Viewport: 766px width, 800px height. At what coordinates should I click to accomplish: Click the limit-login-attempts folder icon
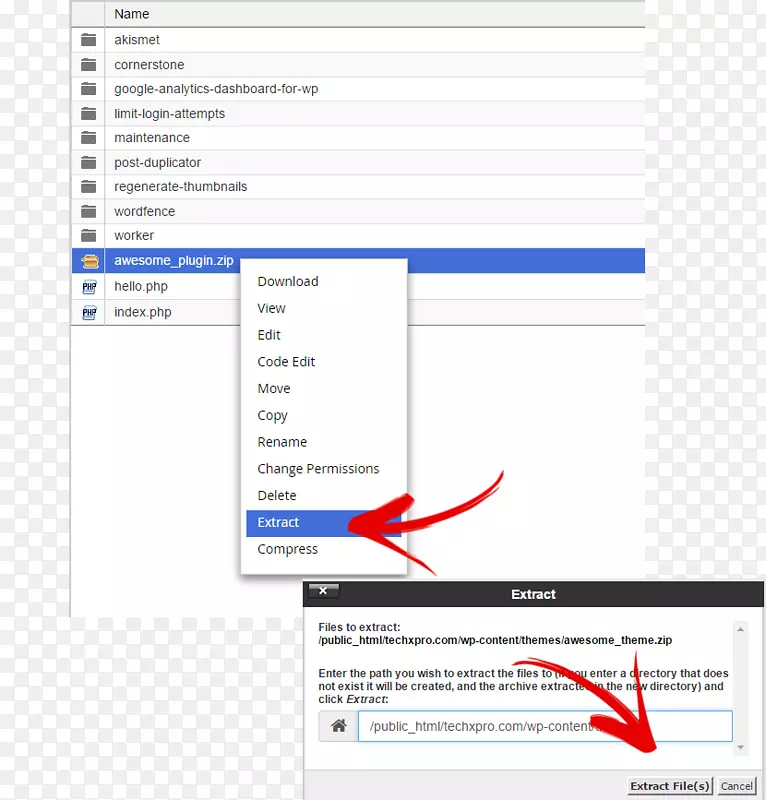(x=88, y=113)
